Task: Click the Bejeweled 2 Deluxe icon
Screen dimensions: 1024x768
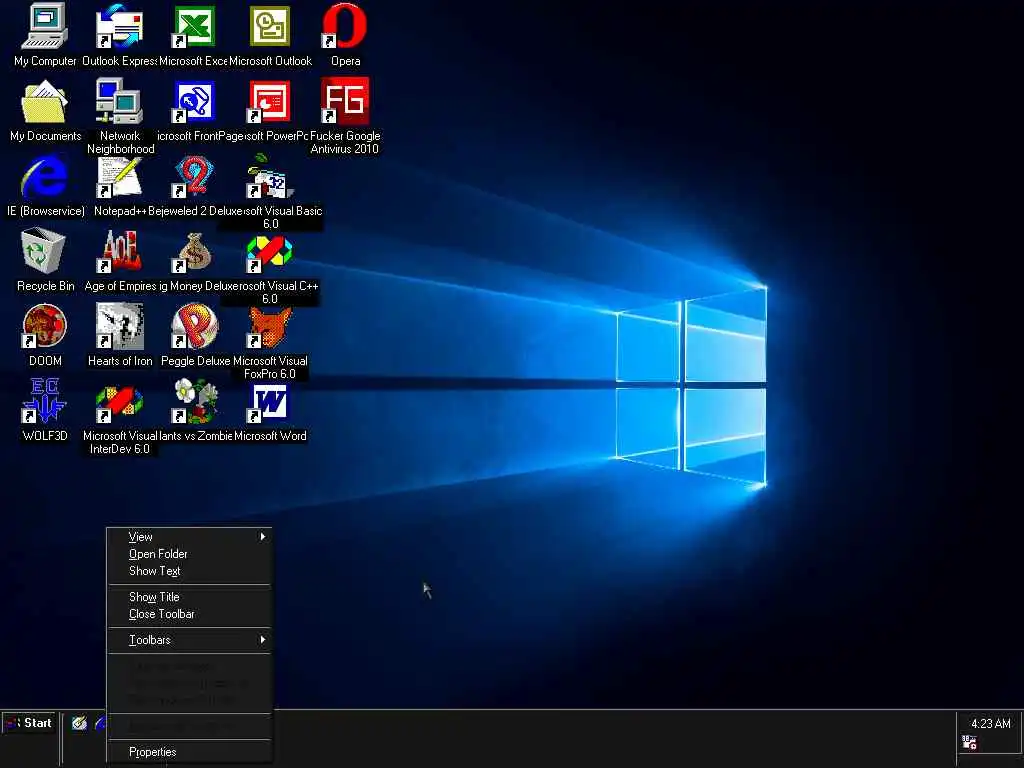Action: click(x=194, y=176)
